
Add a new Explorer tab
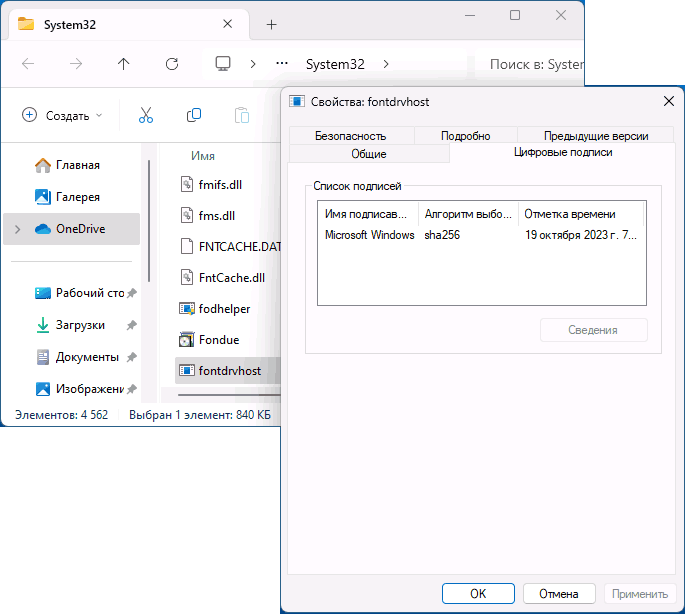pyautogui.click(x=271, y=24)
